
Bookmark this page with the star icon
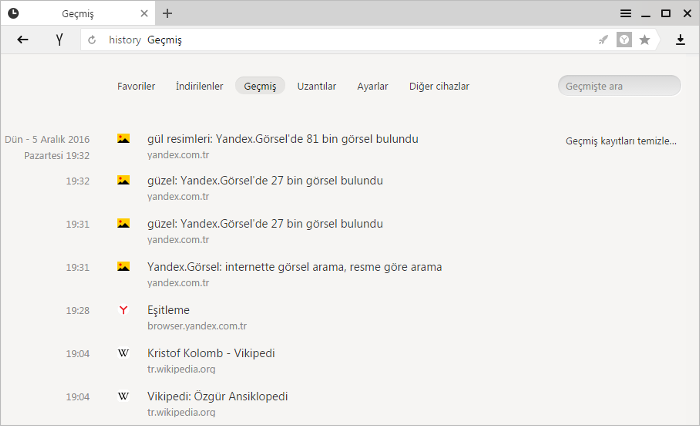point(645,40)
